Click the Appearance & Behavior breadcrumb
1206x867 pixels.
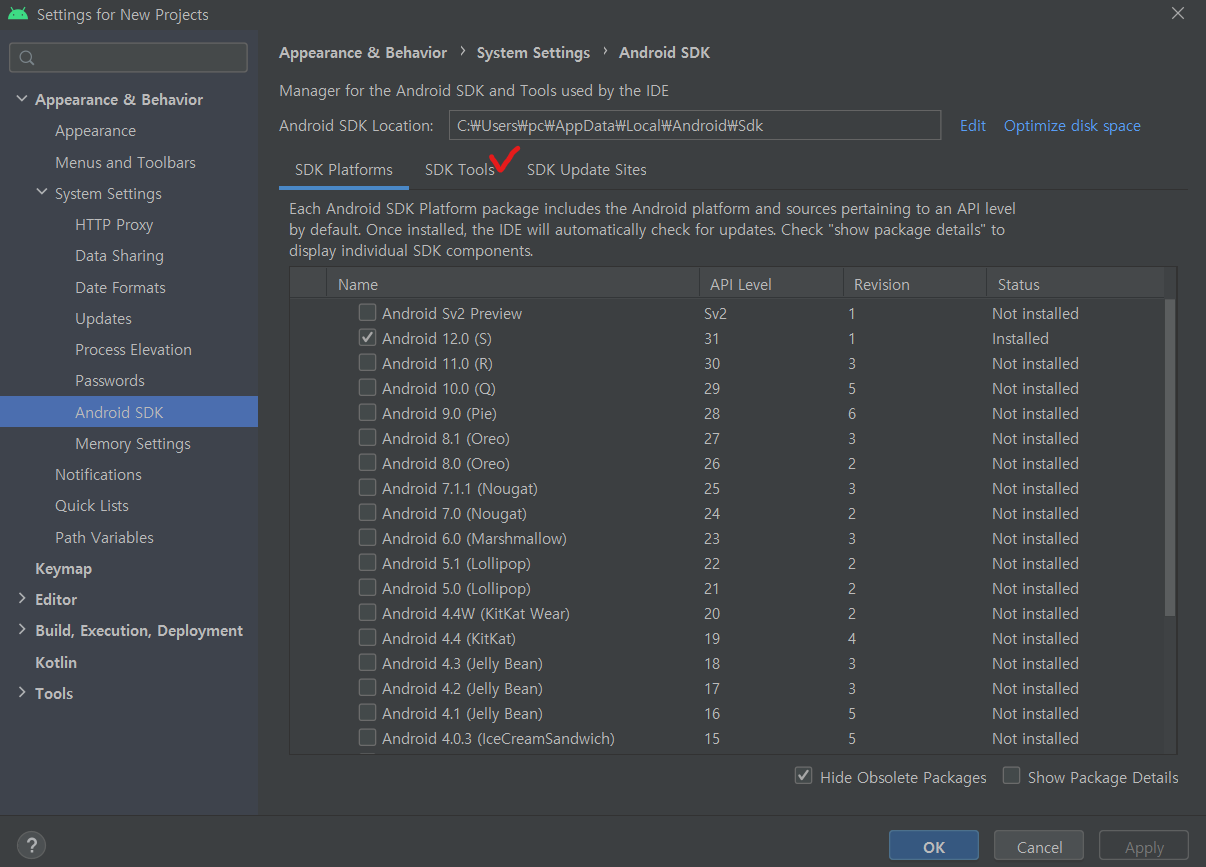tap(363, 53)
